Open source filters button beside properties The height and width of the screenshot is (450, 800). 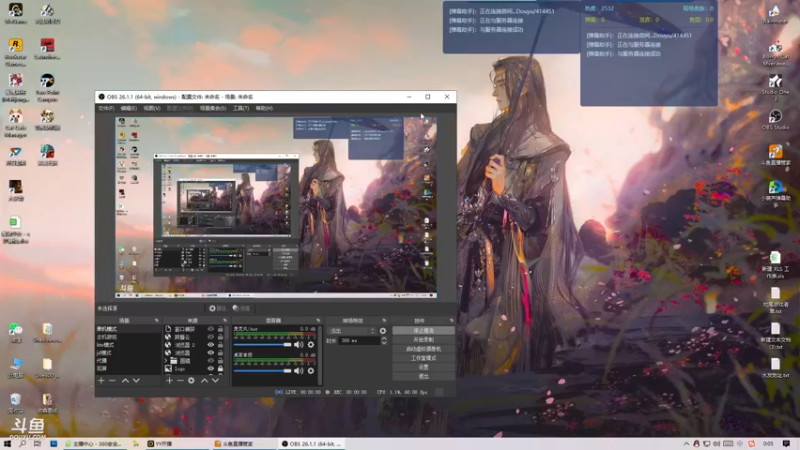point(241,308)
